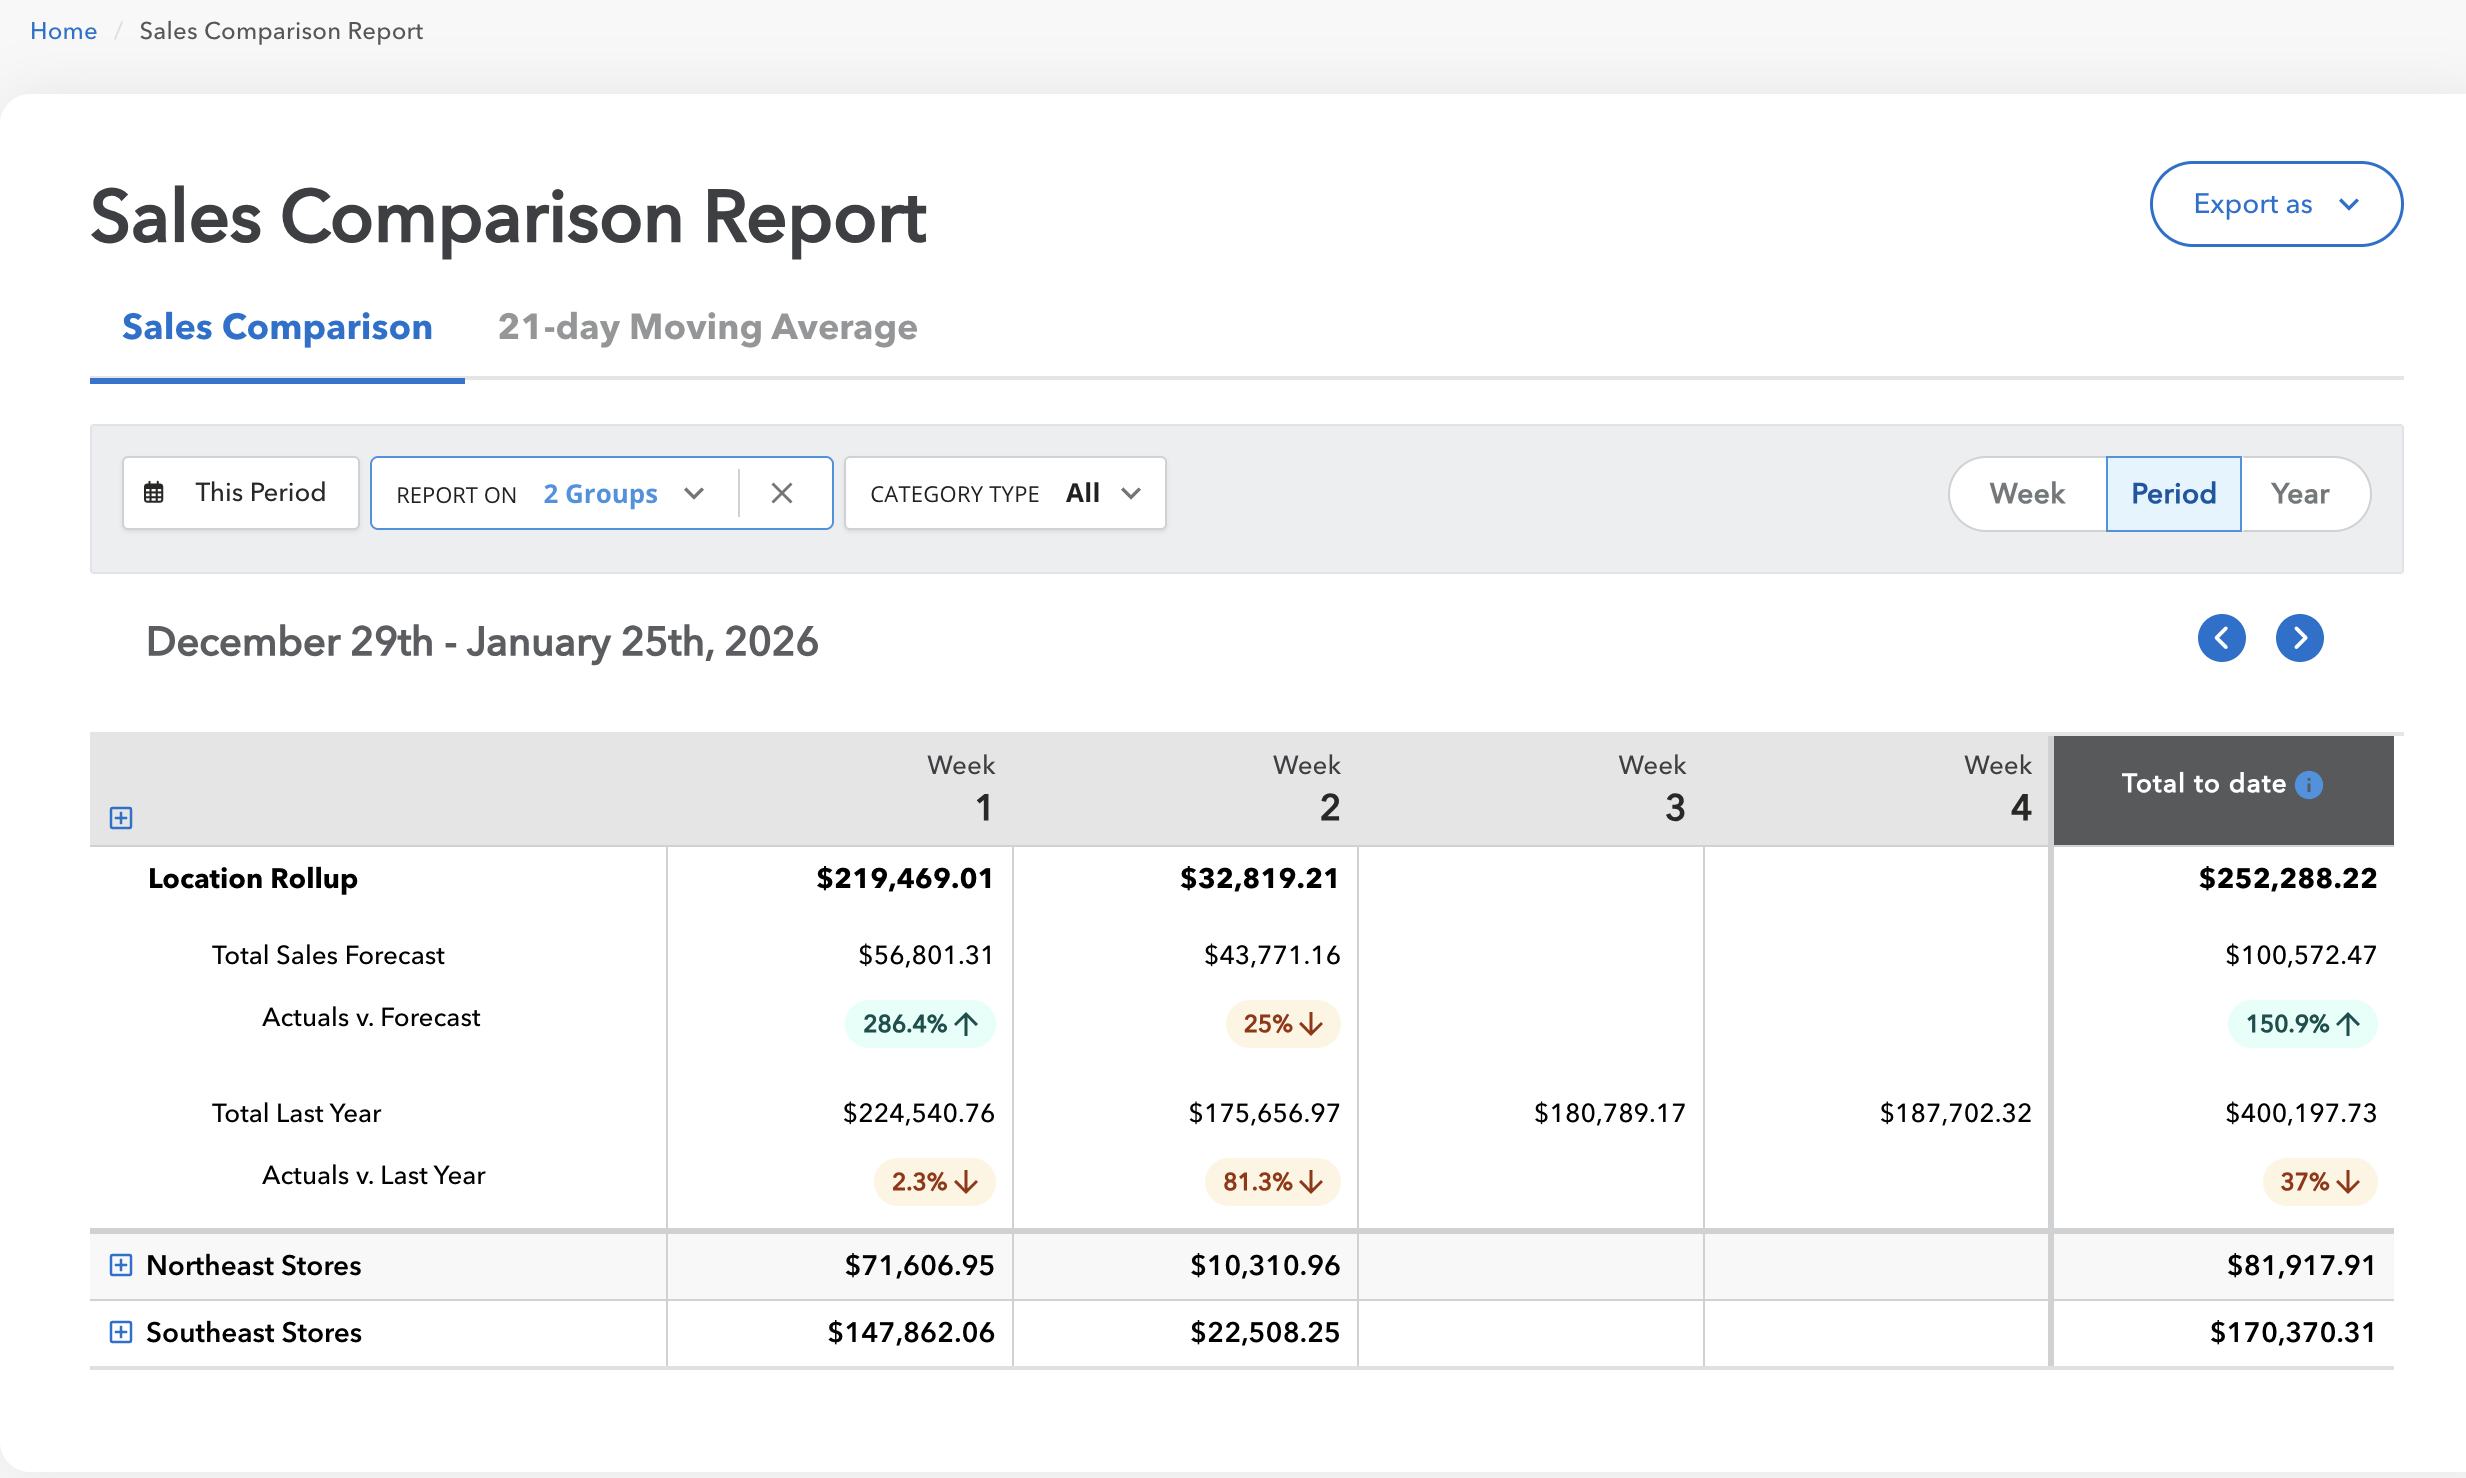Click the This Period date button
This screenshot has width=2466, height=1478.
tap(240, 493)
